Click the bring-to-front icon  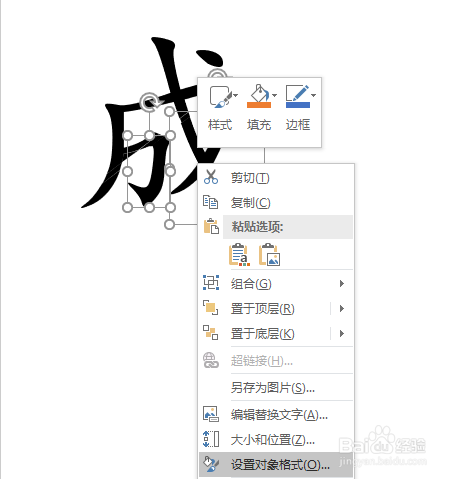click(x=211, y=308)
